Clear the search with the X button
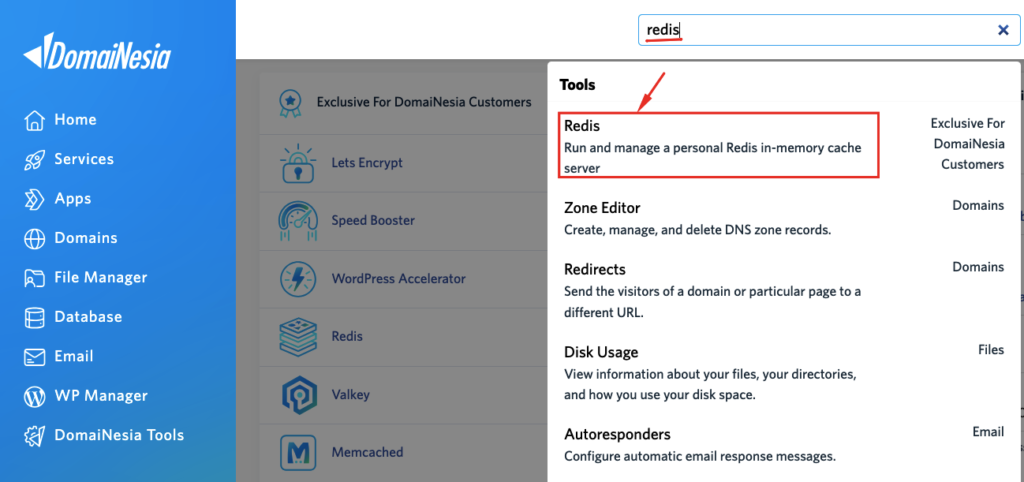This screenshot has width=1024, height=482. point(1004,30)
